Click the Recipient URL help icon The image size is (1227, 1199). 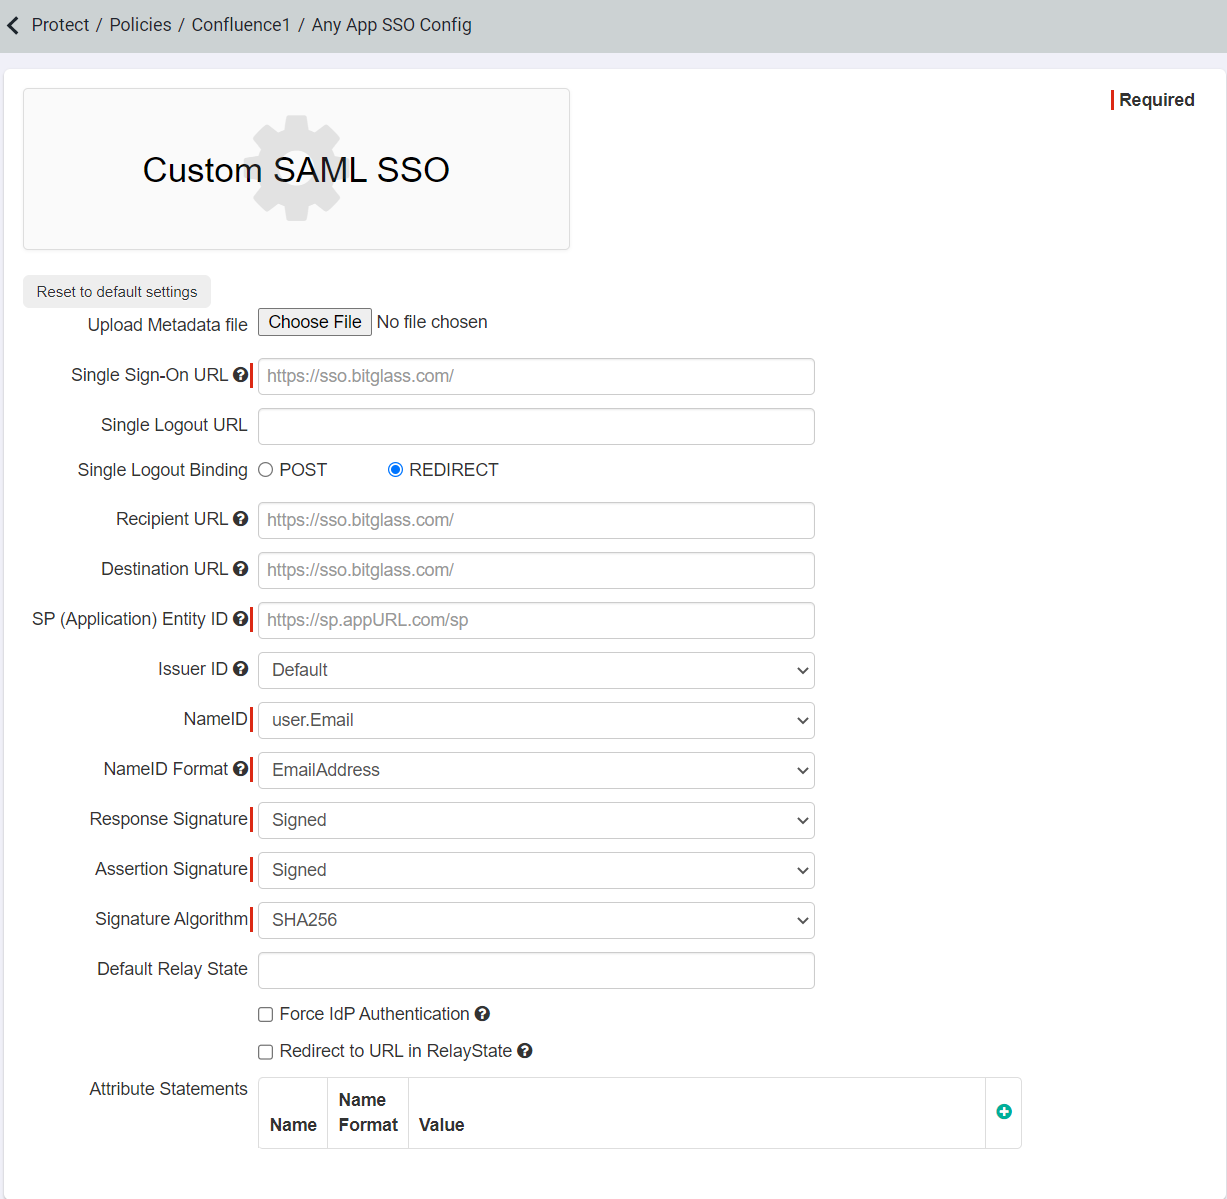coord(241,518)
